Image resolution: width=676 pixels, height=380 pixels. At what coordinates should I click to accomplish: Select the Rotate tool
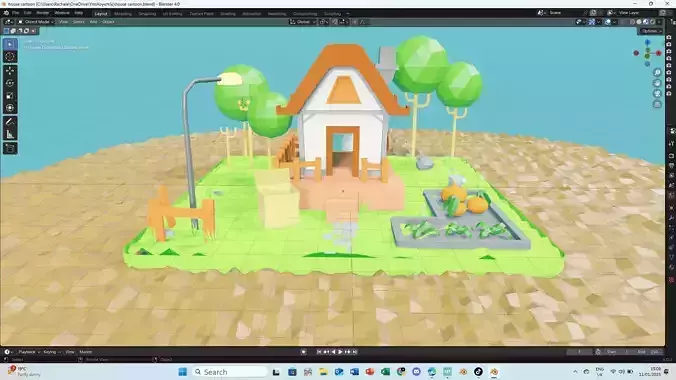point(10,83)
